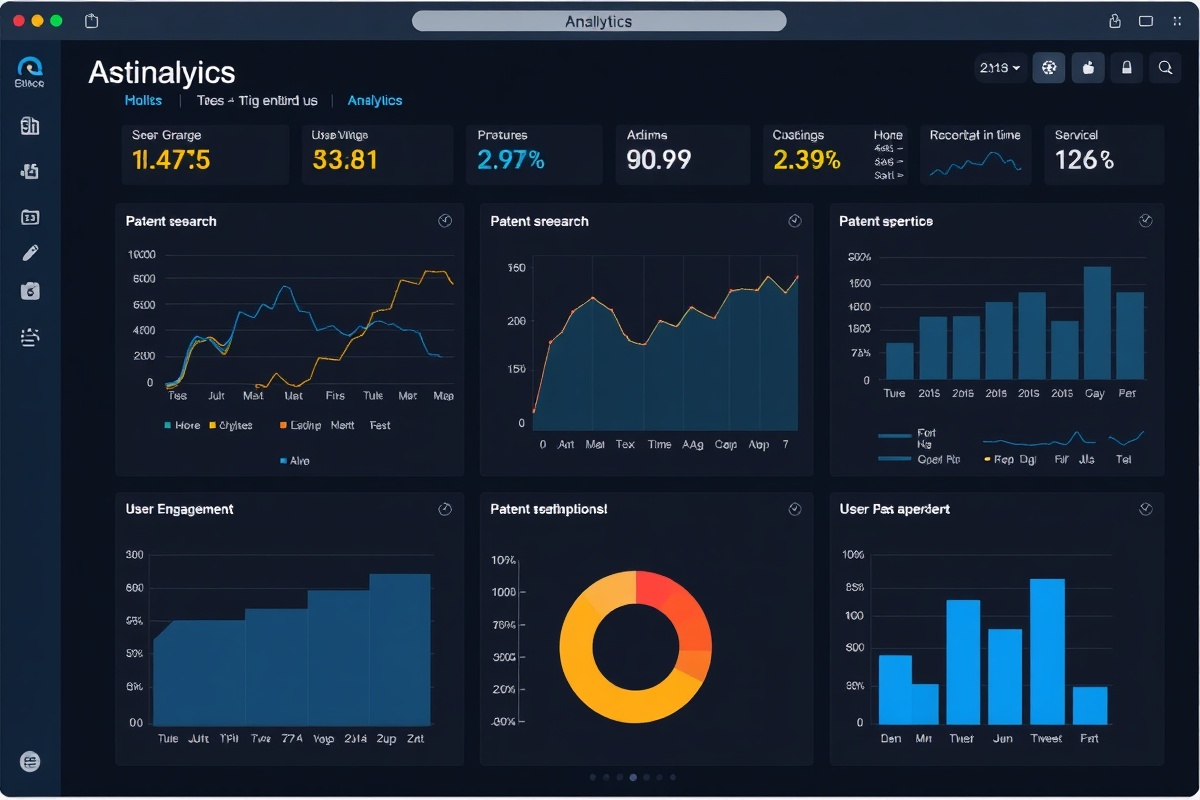Click the User Engagement panel clock button
Screen dimensions: 1200x800
pyautogui.click(x=444, y=509)
